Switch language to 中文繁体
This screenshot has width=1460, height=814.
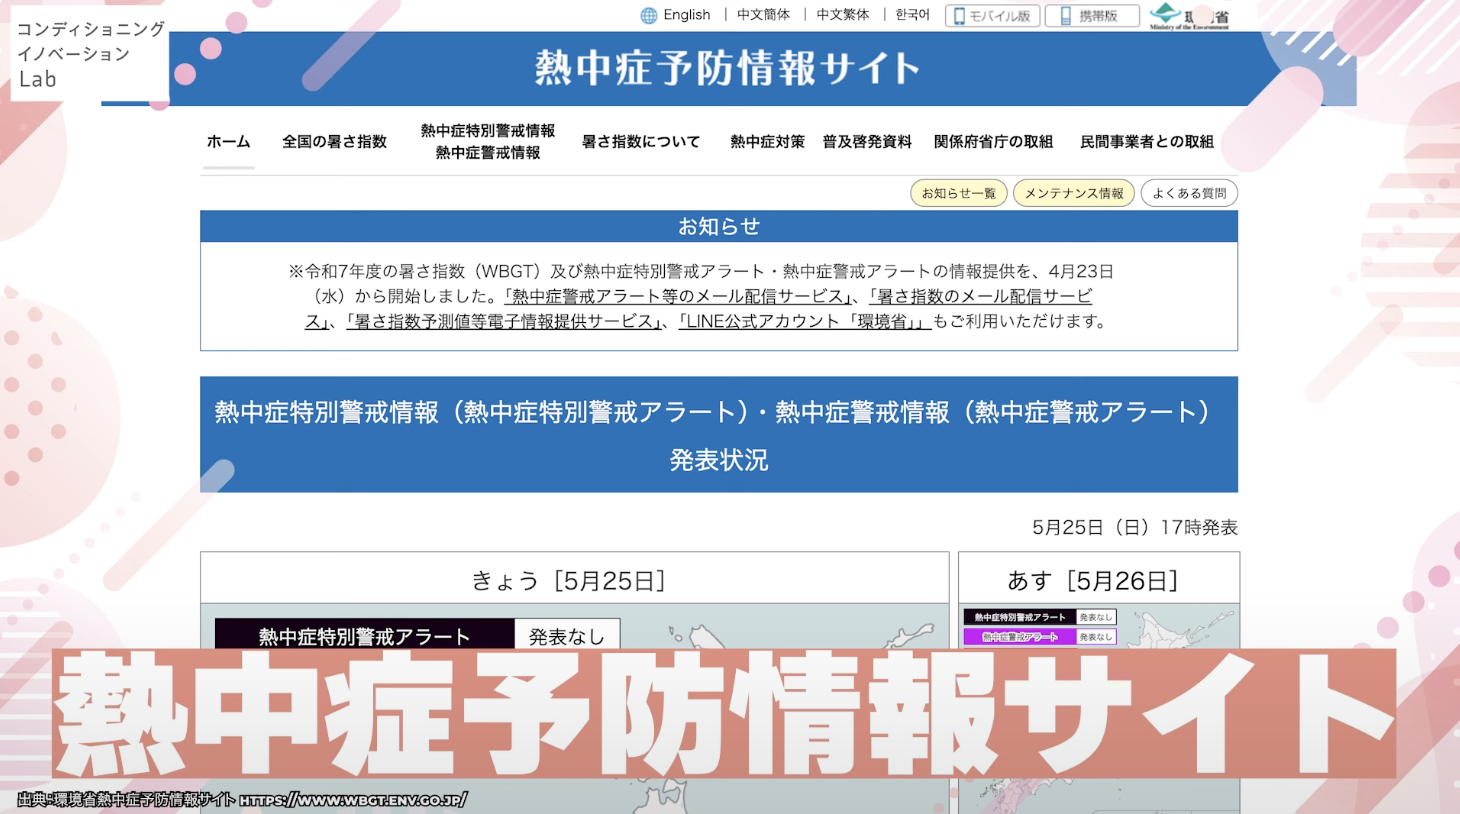point(842,15)
